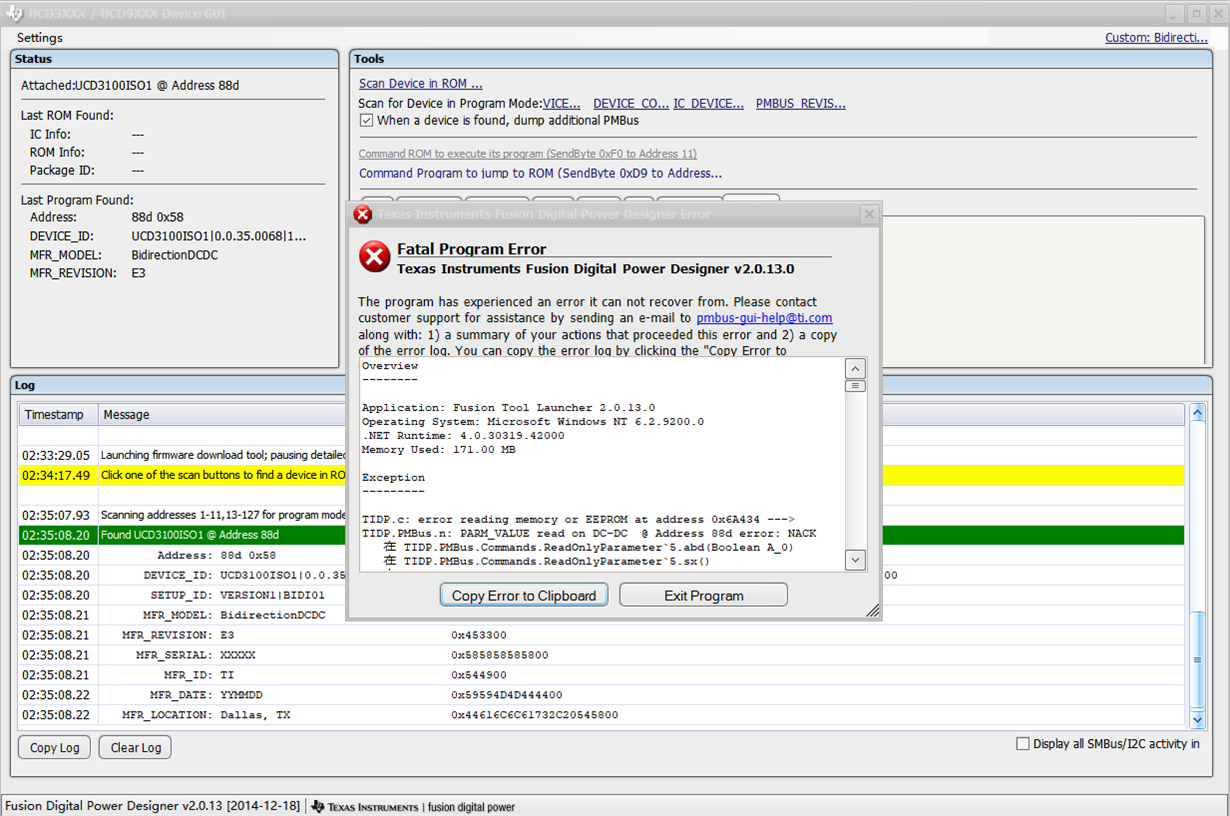Enable 'Display all SMBus/I2C activity' checkbox
This screenshot has height=816, width=1230.
[1022, 743]
